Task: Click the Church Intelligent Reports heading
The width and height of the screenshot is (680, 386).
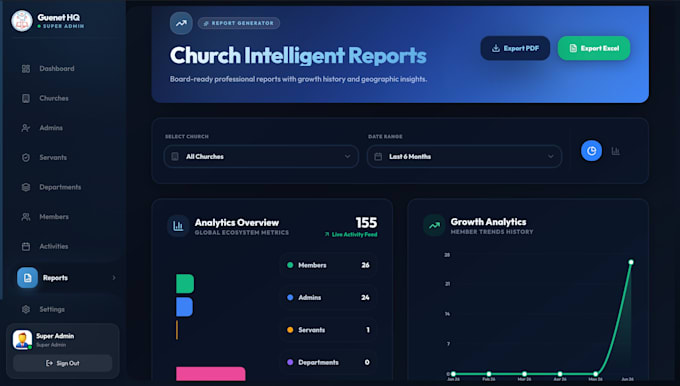Action: 298,56
